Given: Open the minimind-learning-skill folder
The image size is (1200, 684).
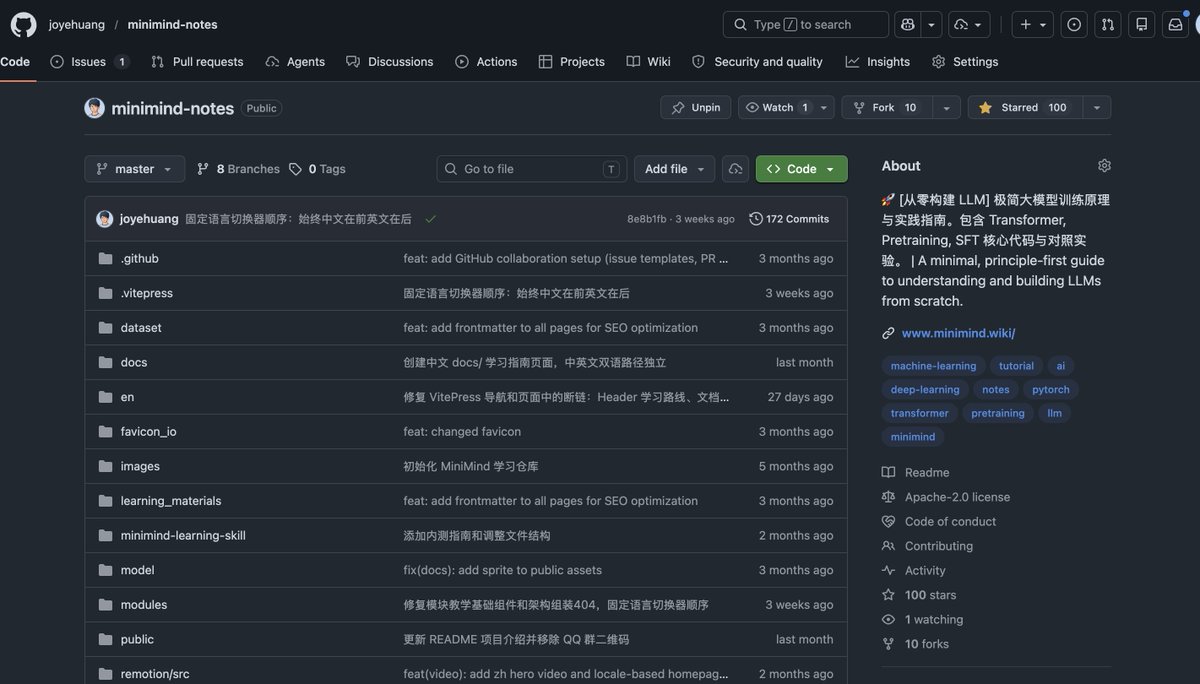Looking at the screenshot, I should click(x=183, y=536).
